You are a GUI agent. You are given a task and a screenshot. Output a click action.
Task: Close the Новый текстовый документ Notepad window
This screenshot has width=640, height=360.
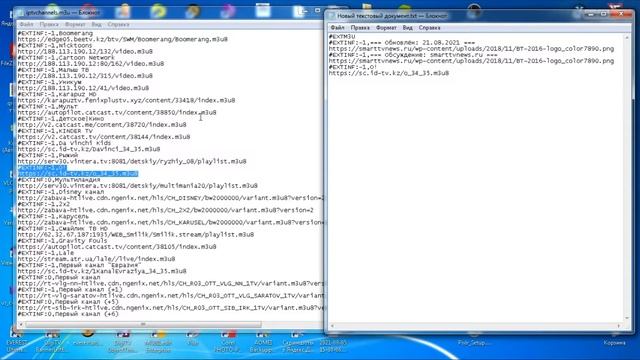(622, 14)
